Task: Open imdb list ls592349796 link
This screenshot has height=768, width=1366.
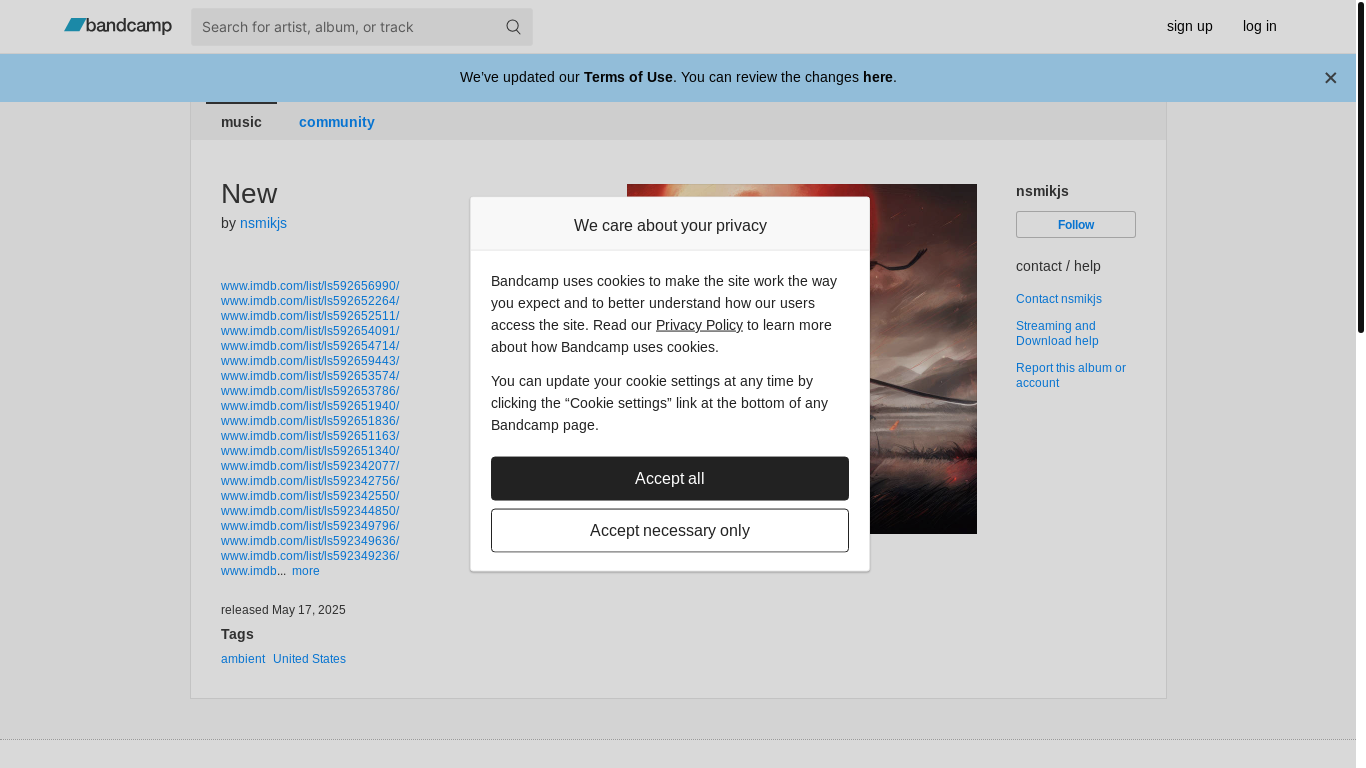Action: [310, 526]
